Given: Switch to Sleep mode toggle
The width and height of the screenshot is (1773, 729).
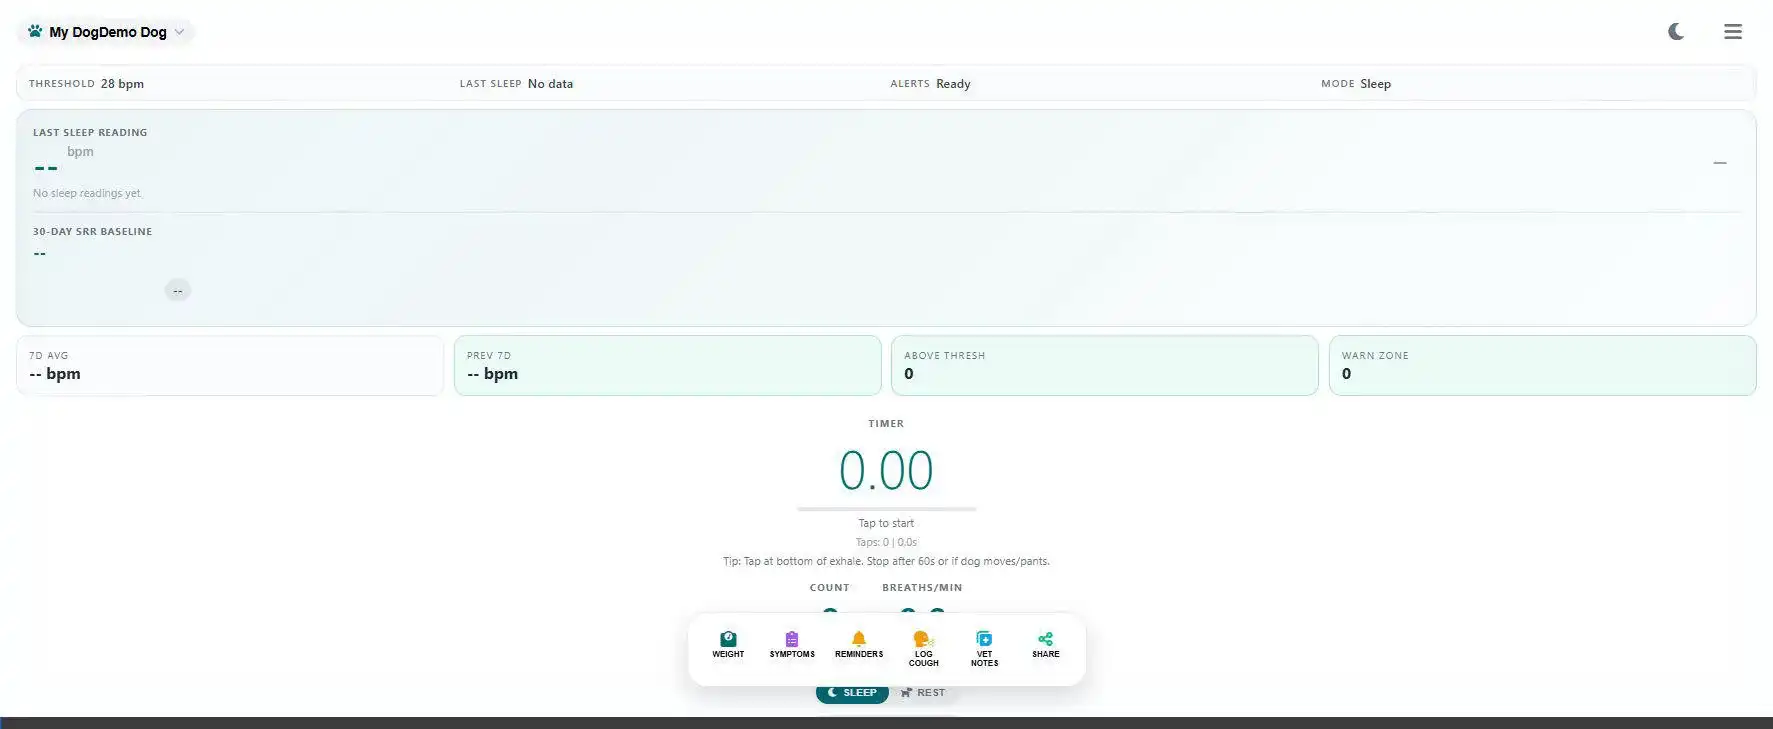Looking at the screenshot, I should click(852, 693).
